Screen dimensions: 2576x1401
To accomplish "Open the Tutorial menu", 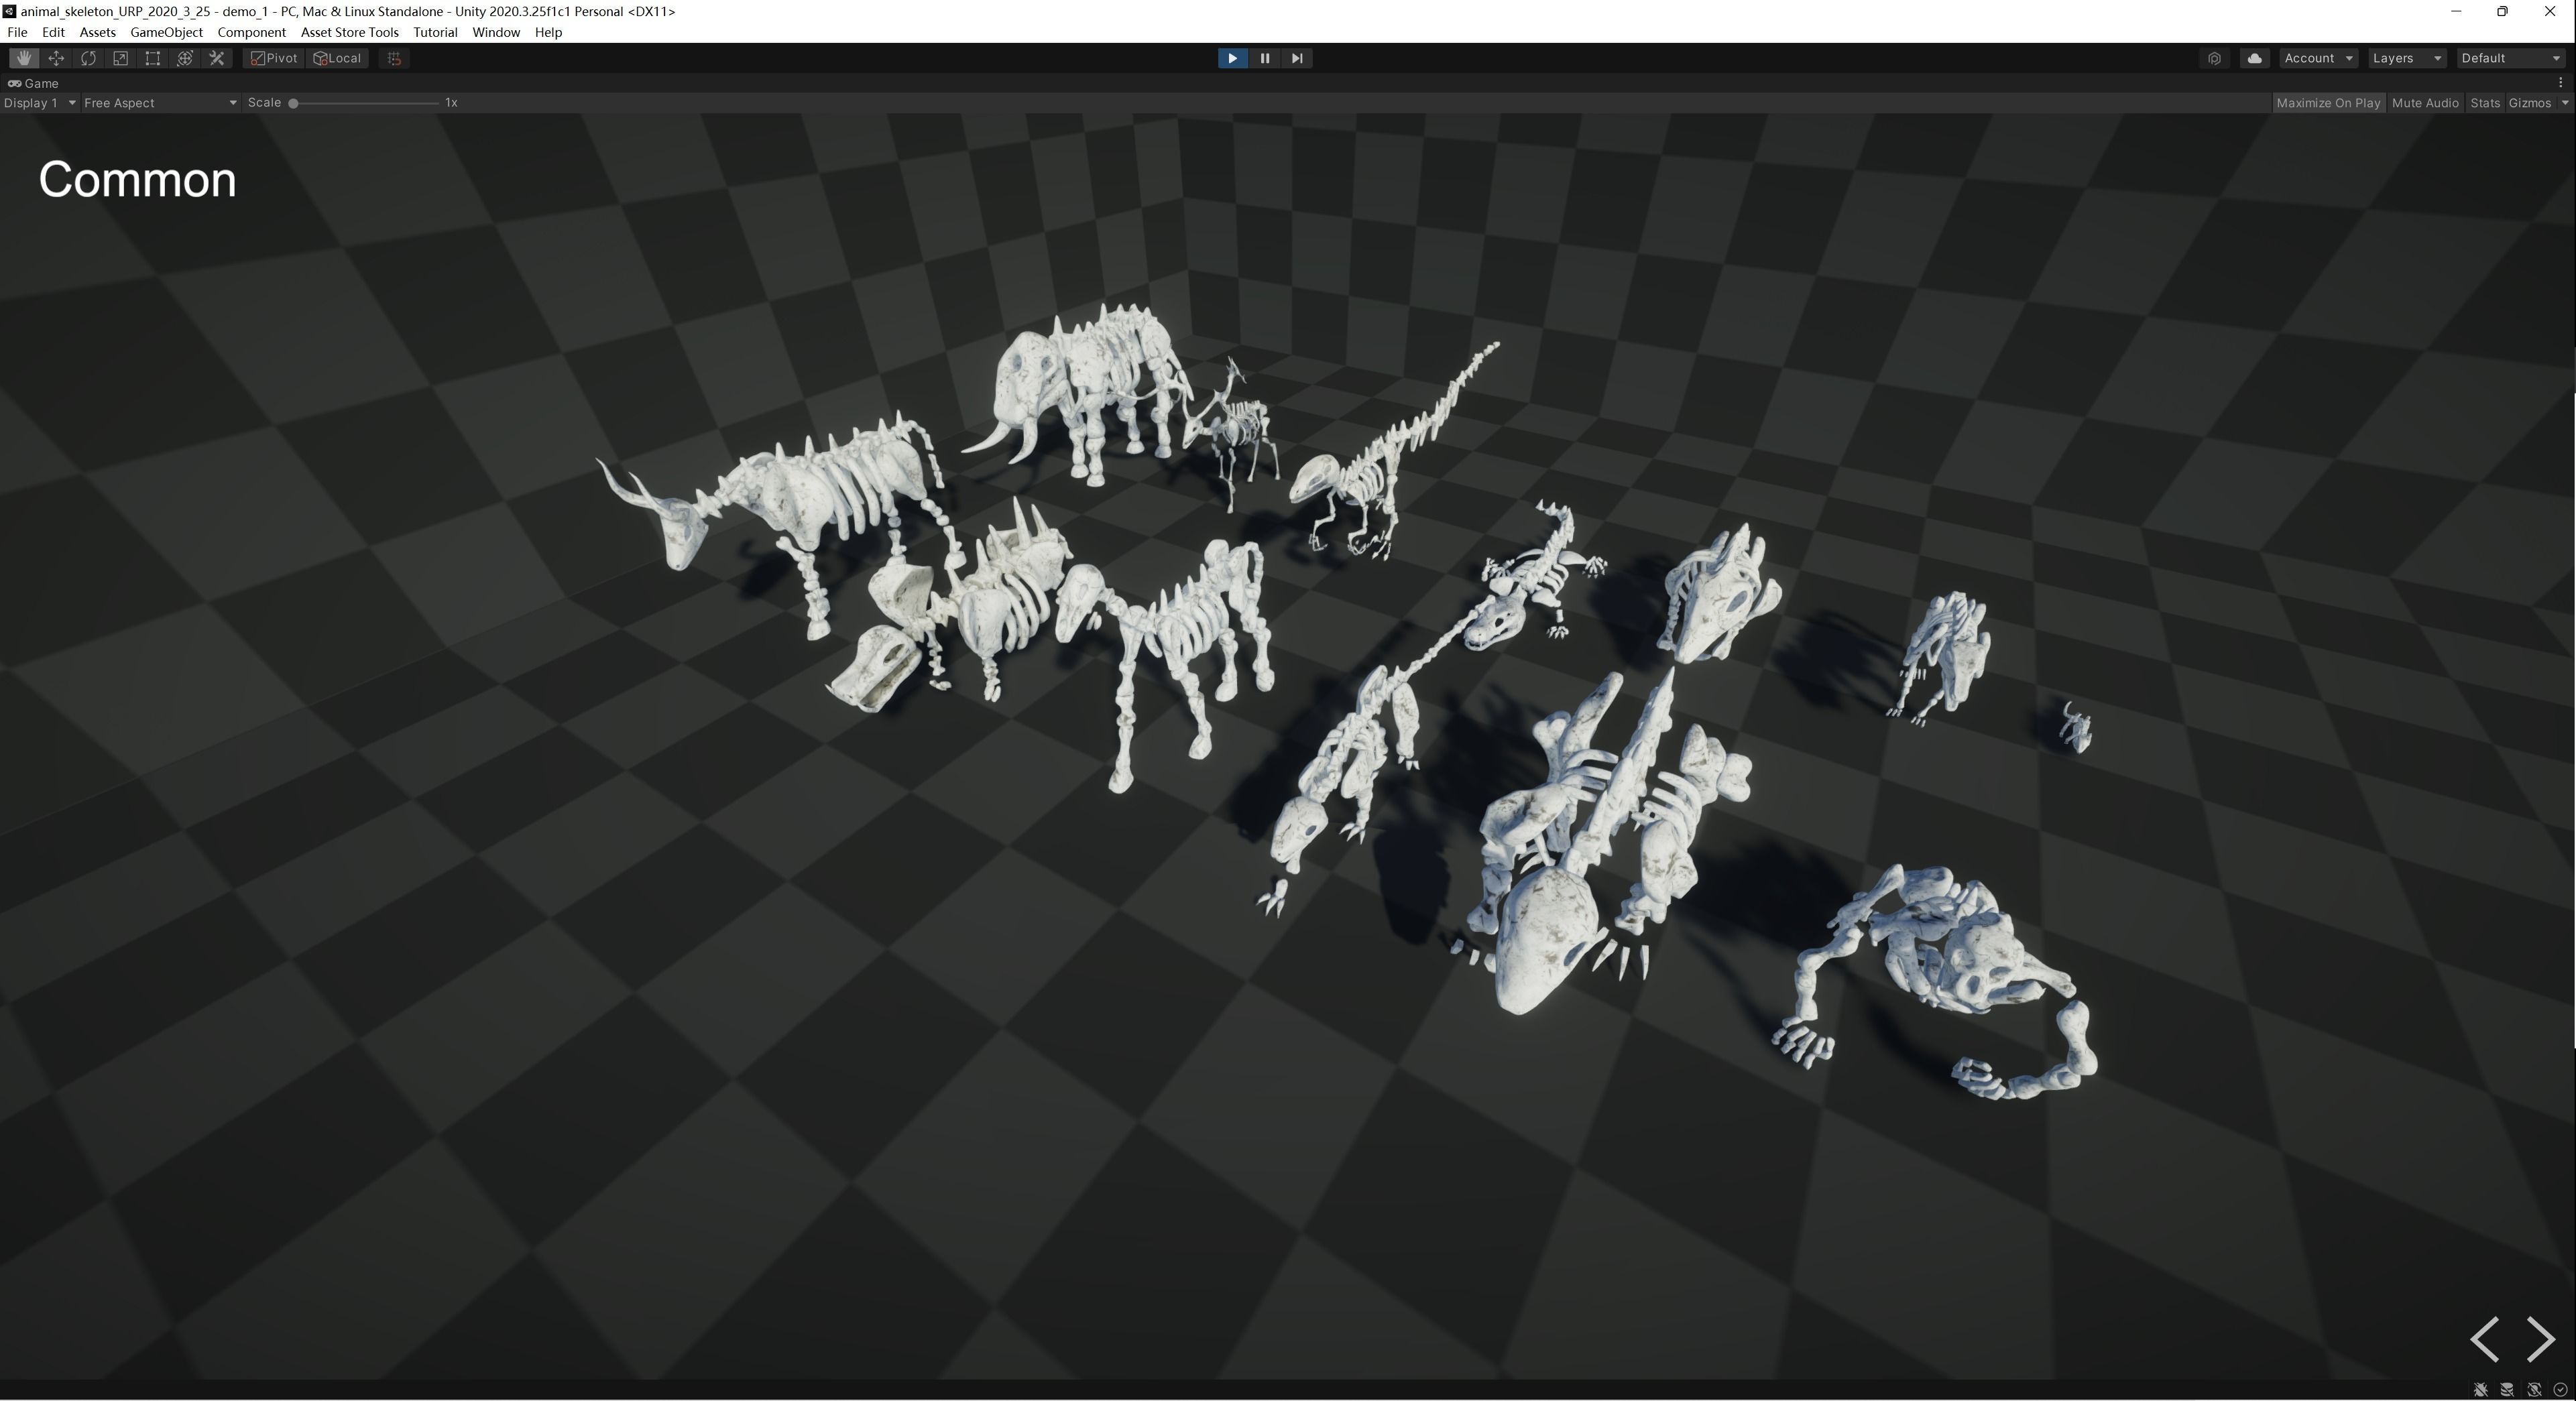I will click(435, 32).
